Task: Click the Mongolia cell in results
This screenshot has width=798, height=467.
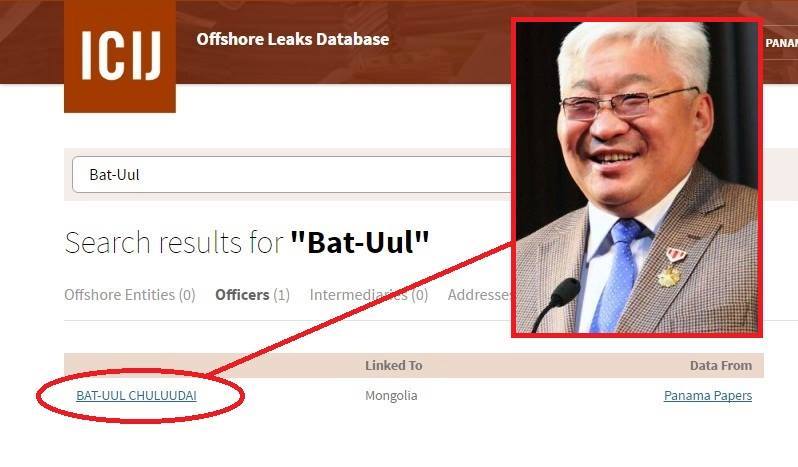Action: (391, 395)
